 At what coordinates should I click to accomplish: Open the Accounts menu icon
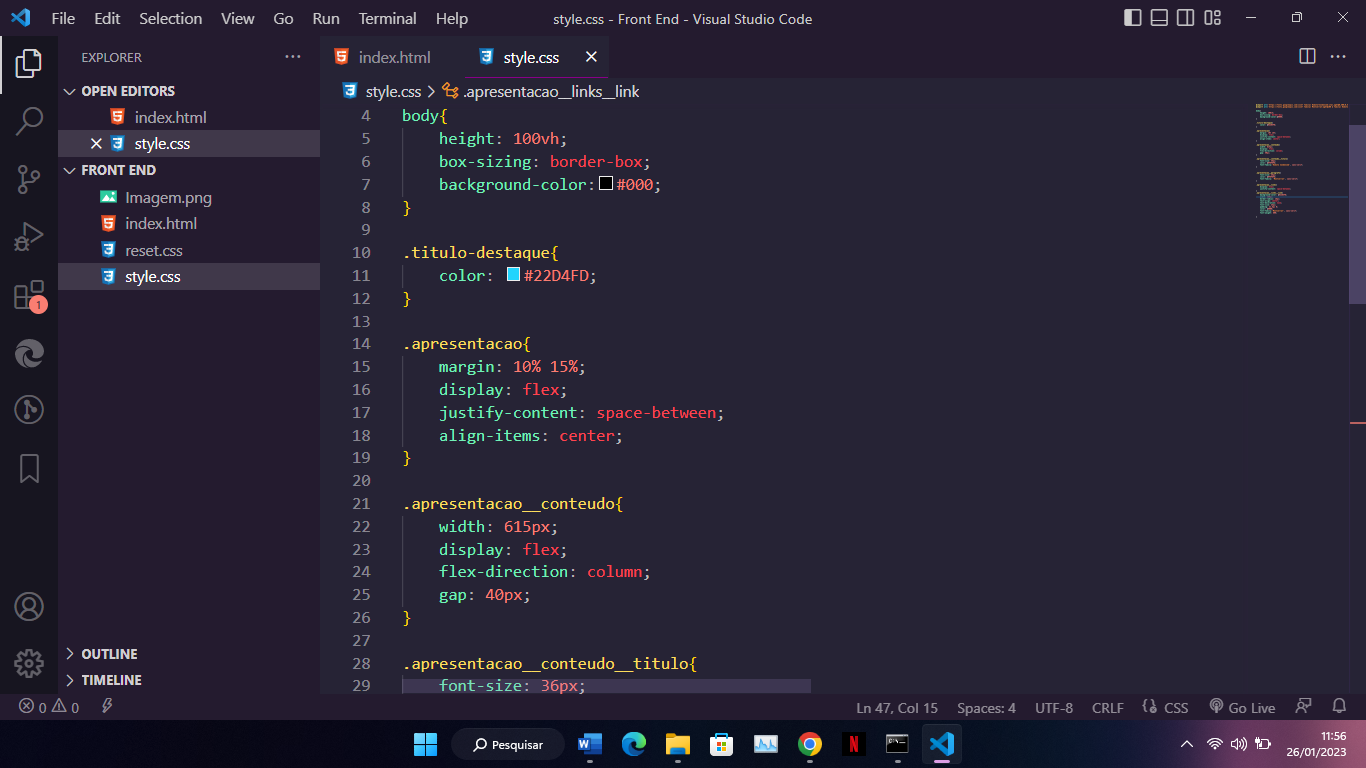[29, 606]
